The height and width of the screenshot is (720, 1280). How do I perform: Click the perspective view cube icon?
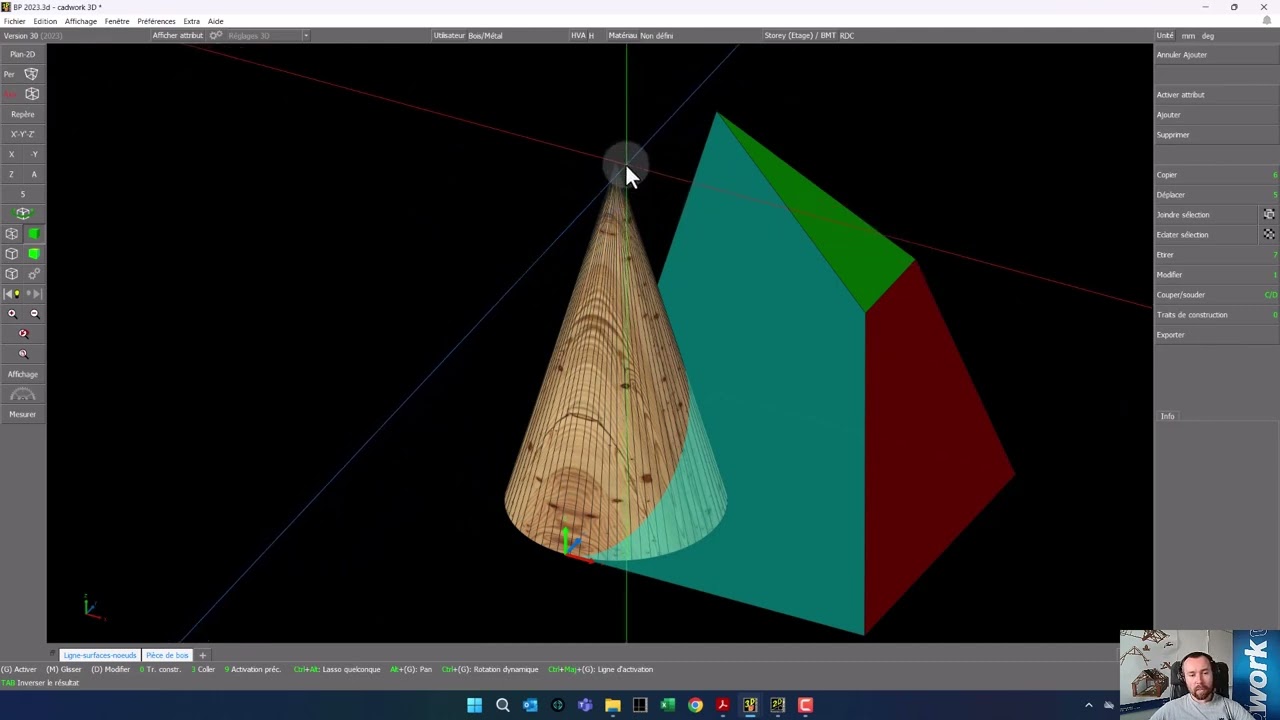[31, 74]
